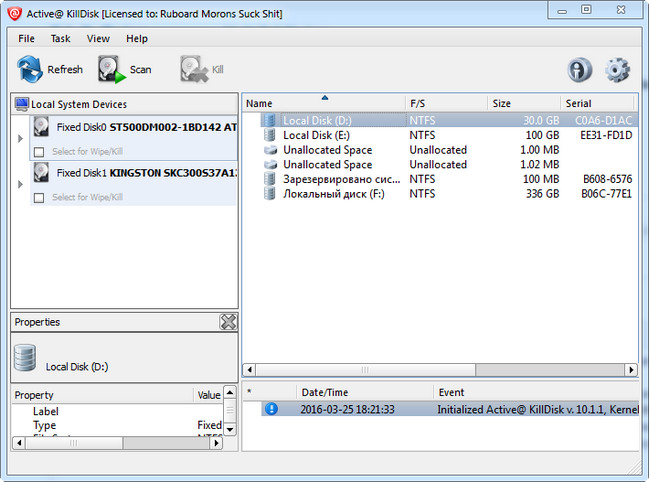Select the Fixed Disk0 ST500DM002 drive icon

41,127
